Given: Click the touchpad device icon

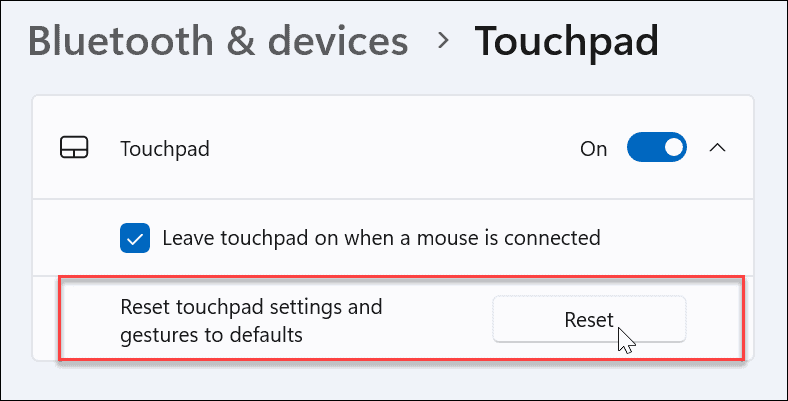Looking at the screenshot, I should click(74, 149).
